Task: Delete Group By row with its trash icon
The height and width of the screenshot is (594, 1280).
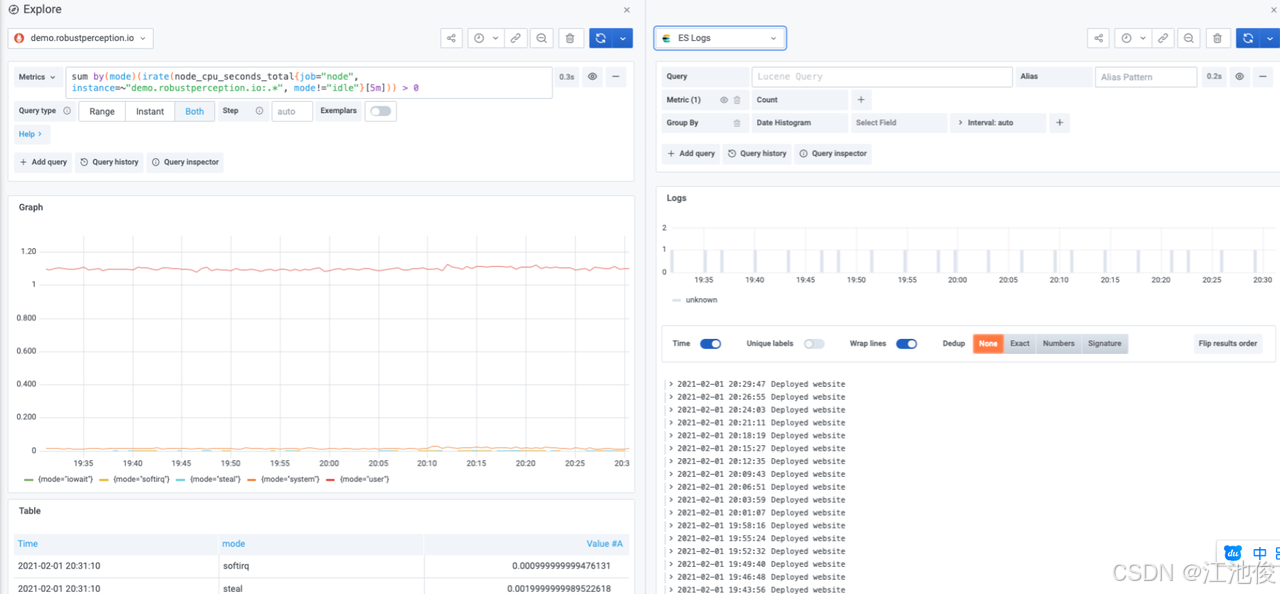Action: 737,123
